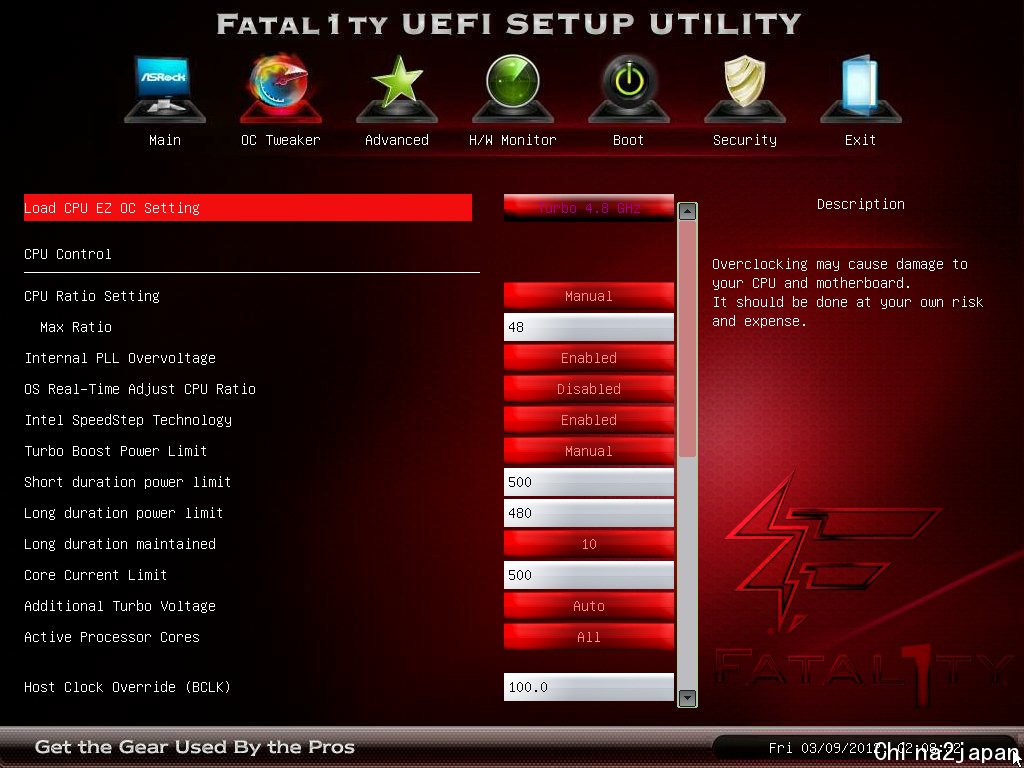Edit the Core Current Limit field
The height and width of the screenshot is (768, 1024).
point(588,575)
